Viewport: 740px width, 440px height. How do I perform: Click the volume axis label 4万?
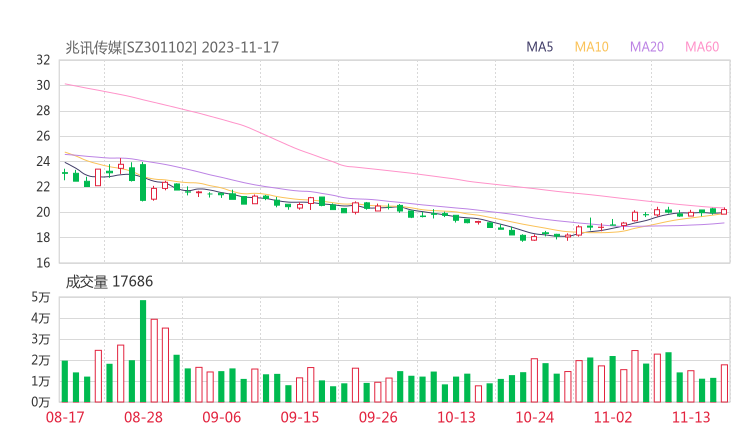[41, 319]
